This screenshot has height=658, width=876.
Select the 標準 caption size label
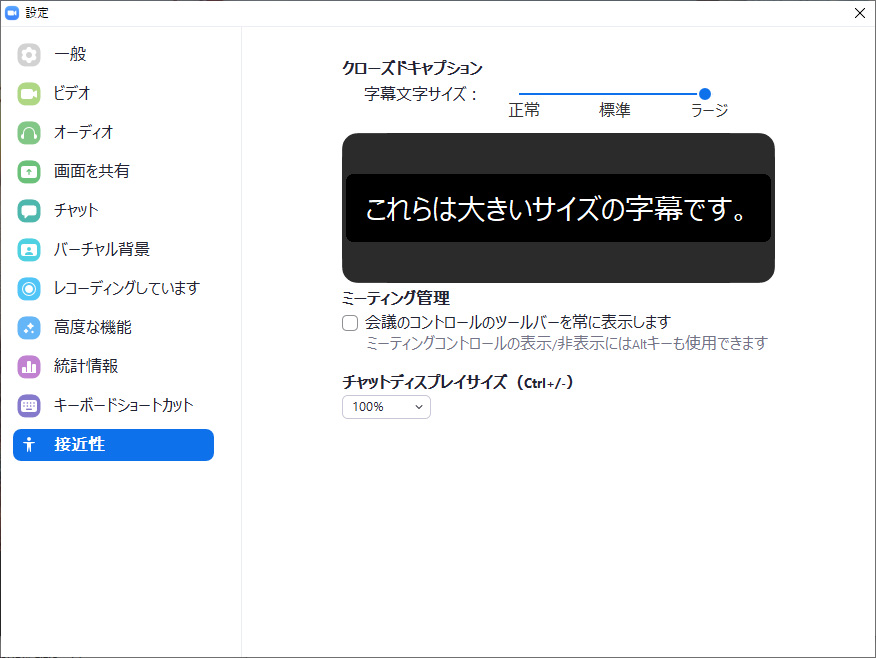(614, 111)
